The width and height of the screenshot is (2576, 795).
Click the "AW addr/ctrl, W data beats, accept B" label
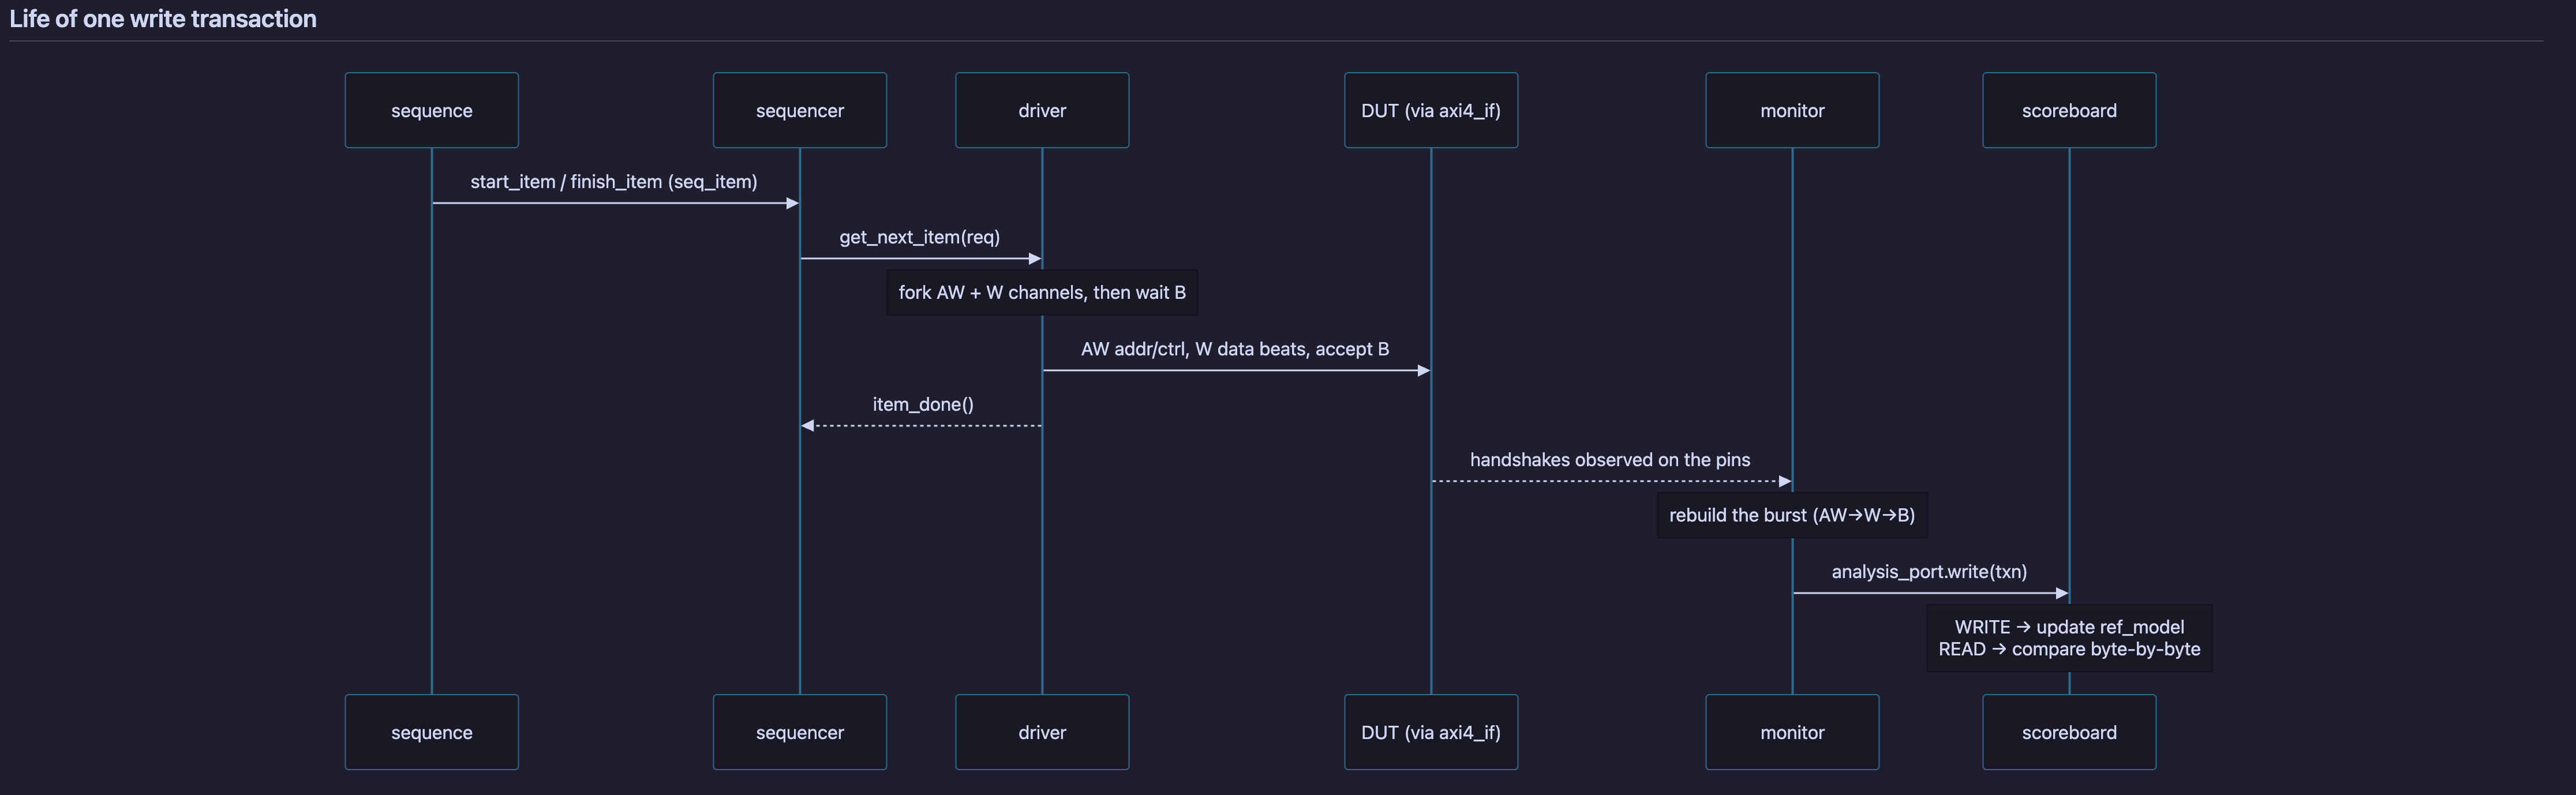(x=1235, y=349)
